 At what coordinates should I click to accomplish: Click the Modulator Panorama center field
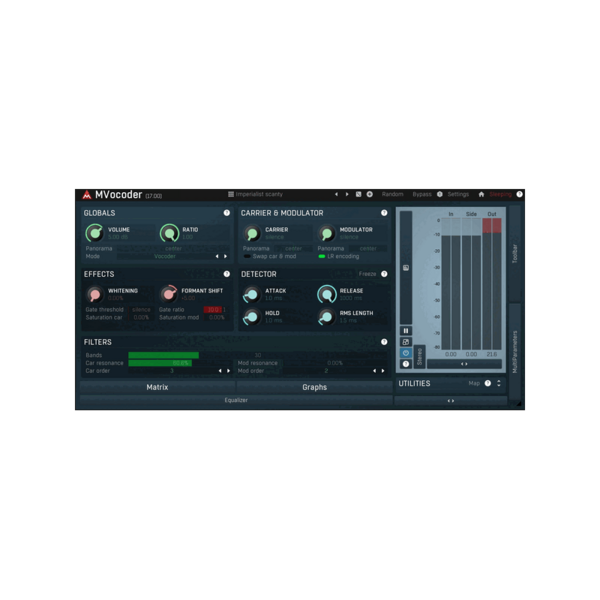click(x=368, y=248)
